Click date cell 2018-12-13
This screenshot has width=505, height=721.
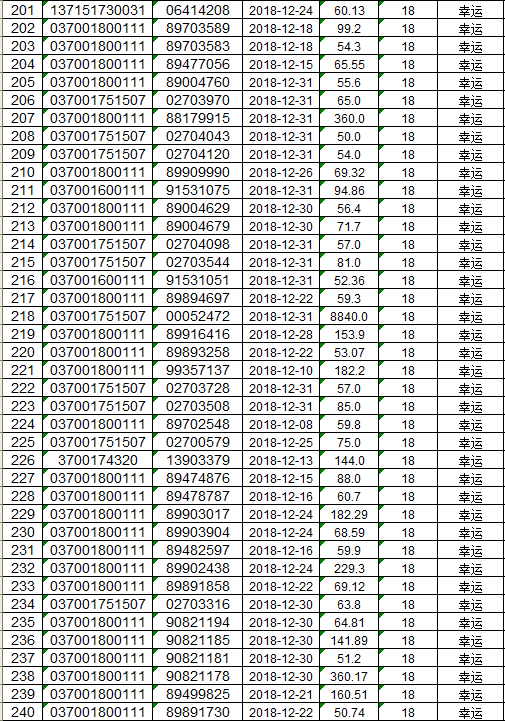point(281,460)
